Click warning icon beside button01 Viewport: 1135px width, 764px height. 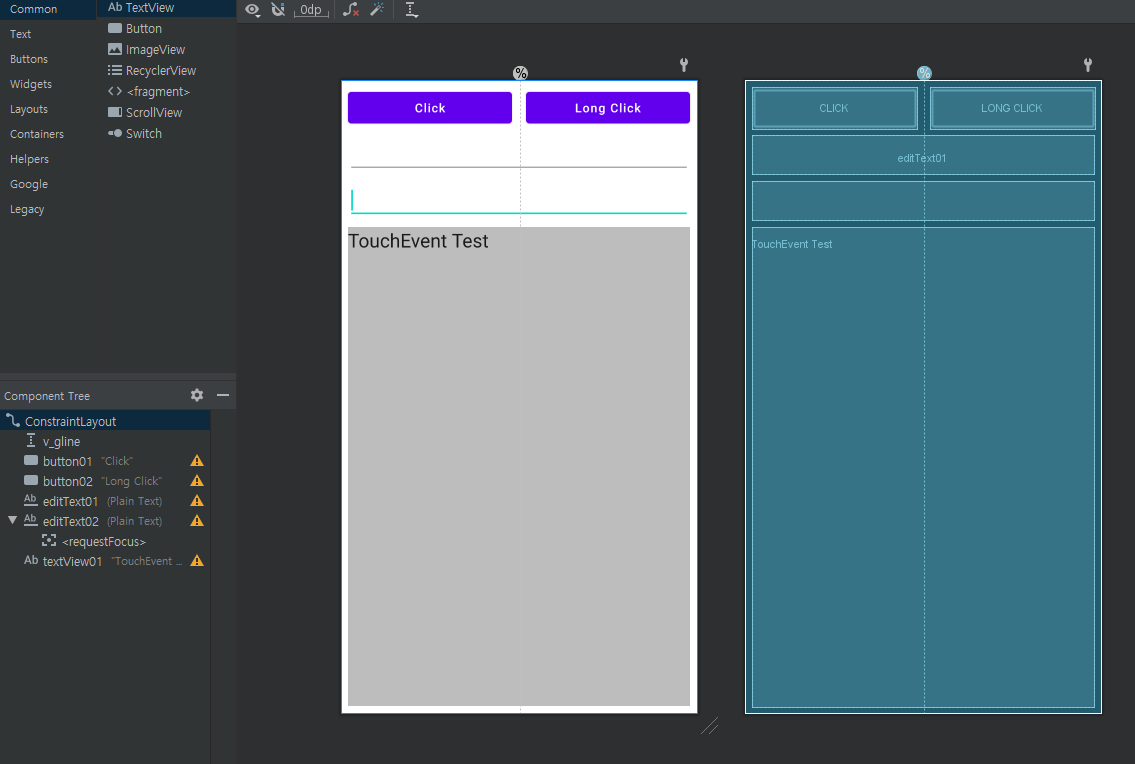click(x=197, y=461)
